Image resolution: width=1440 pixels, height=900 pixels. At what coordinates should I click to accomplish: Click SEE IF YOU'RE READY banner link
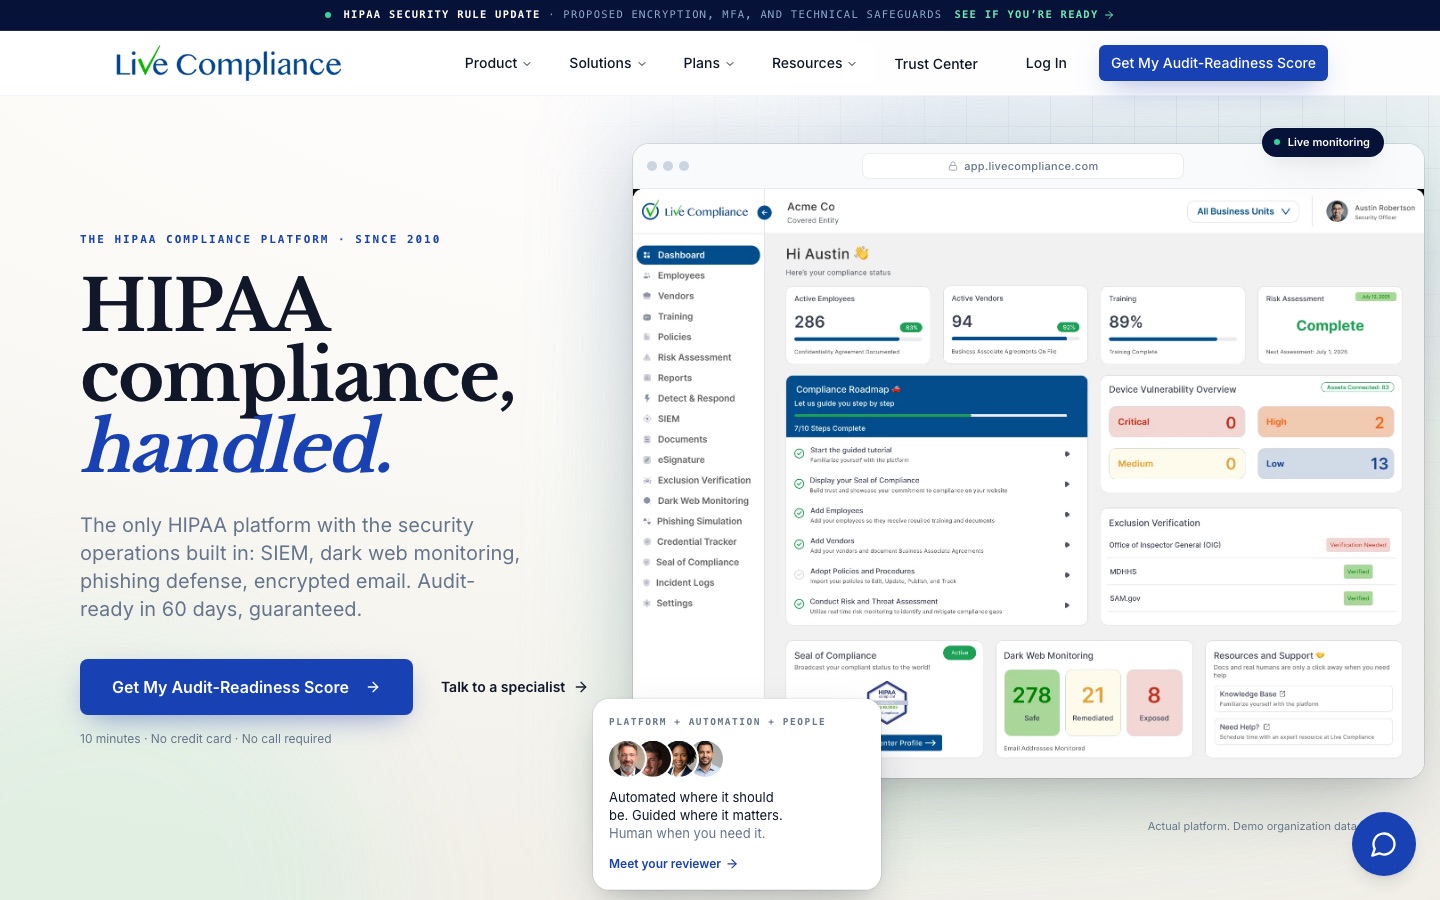[x=1034, y=15]
